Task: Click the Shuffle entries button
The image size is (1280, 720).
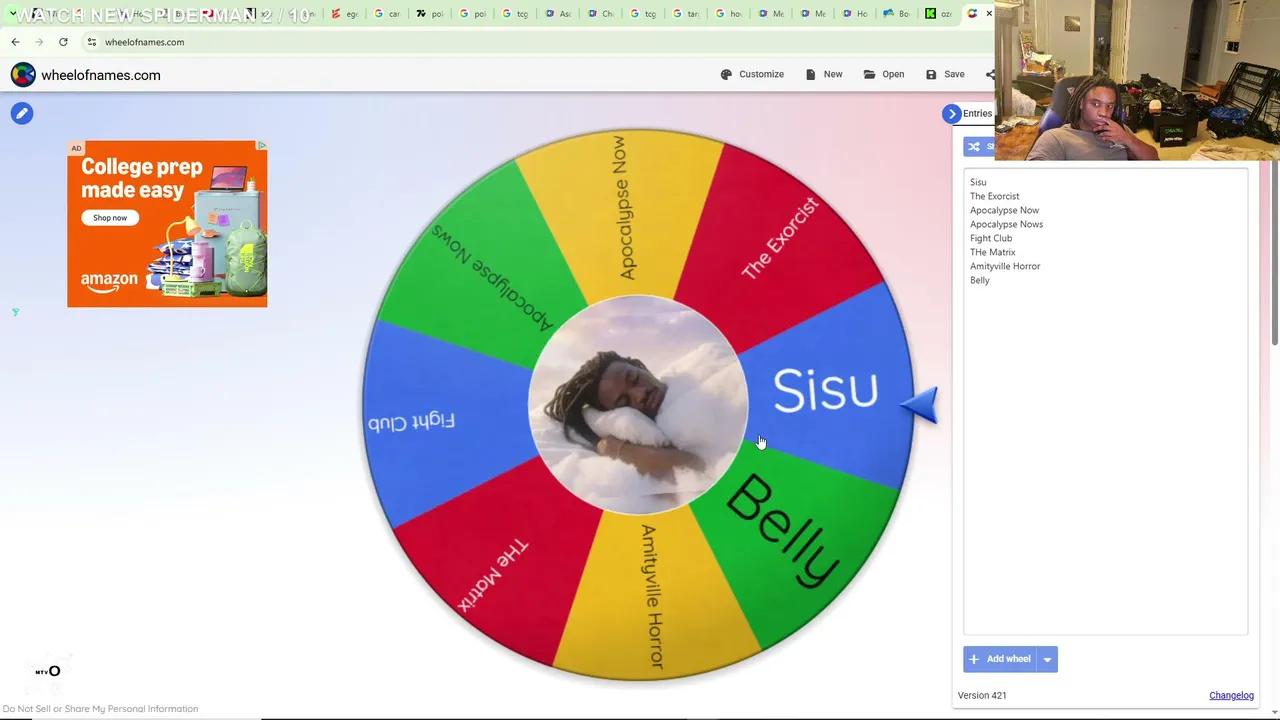Action: pos(980,147)
